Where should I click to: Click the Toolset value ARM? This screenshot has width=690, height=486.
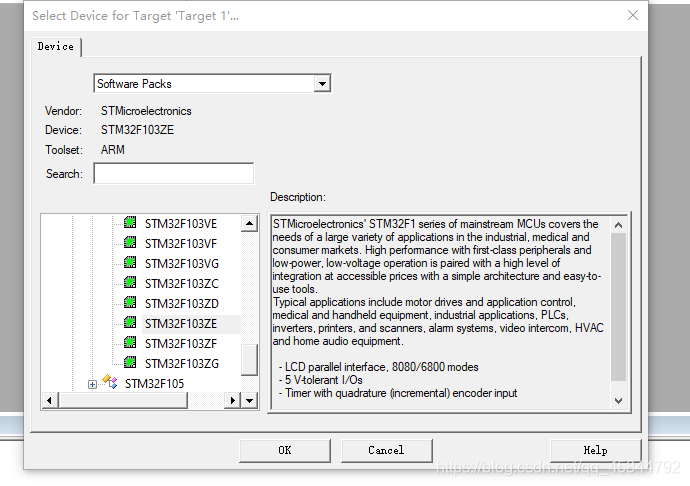click(113, 150)
